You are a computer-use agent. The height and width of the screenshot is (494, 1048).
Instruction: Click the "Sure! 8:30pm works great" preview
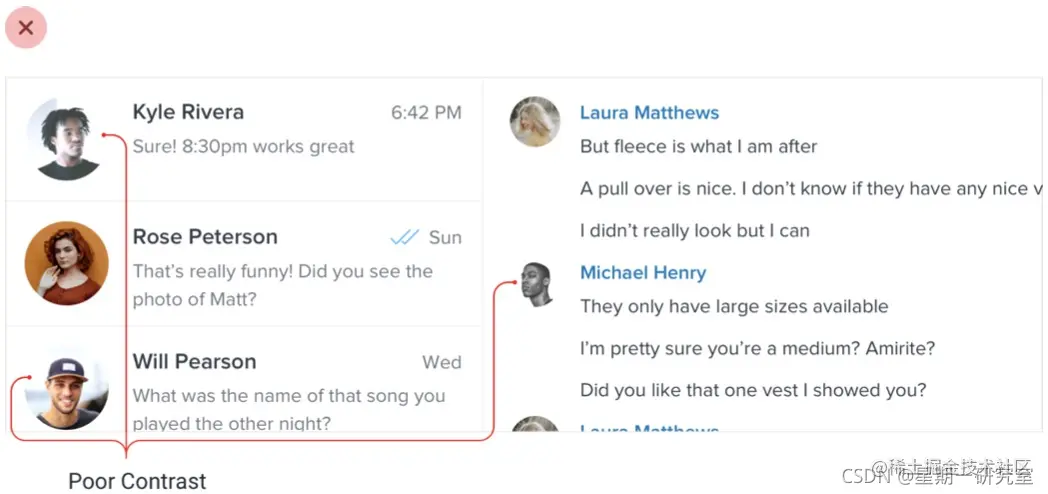click(x=243, y=147)
